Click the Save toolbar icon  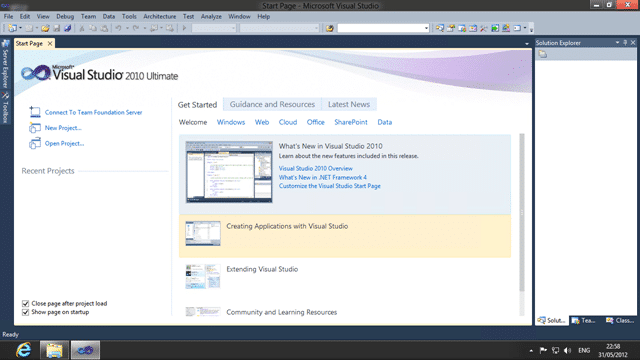[x=57, y=28]
